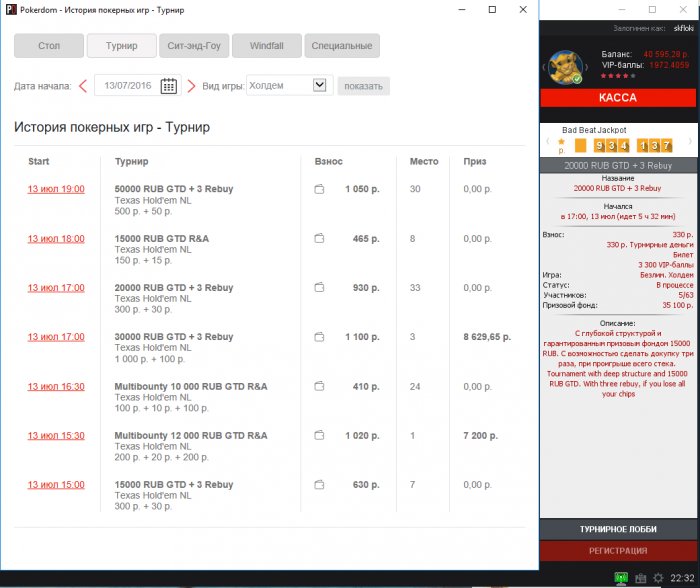Click the red 20000 RUB GTD + 3 Rebuy name
Viewport: 700px width, 588px height.
(617, 188)
